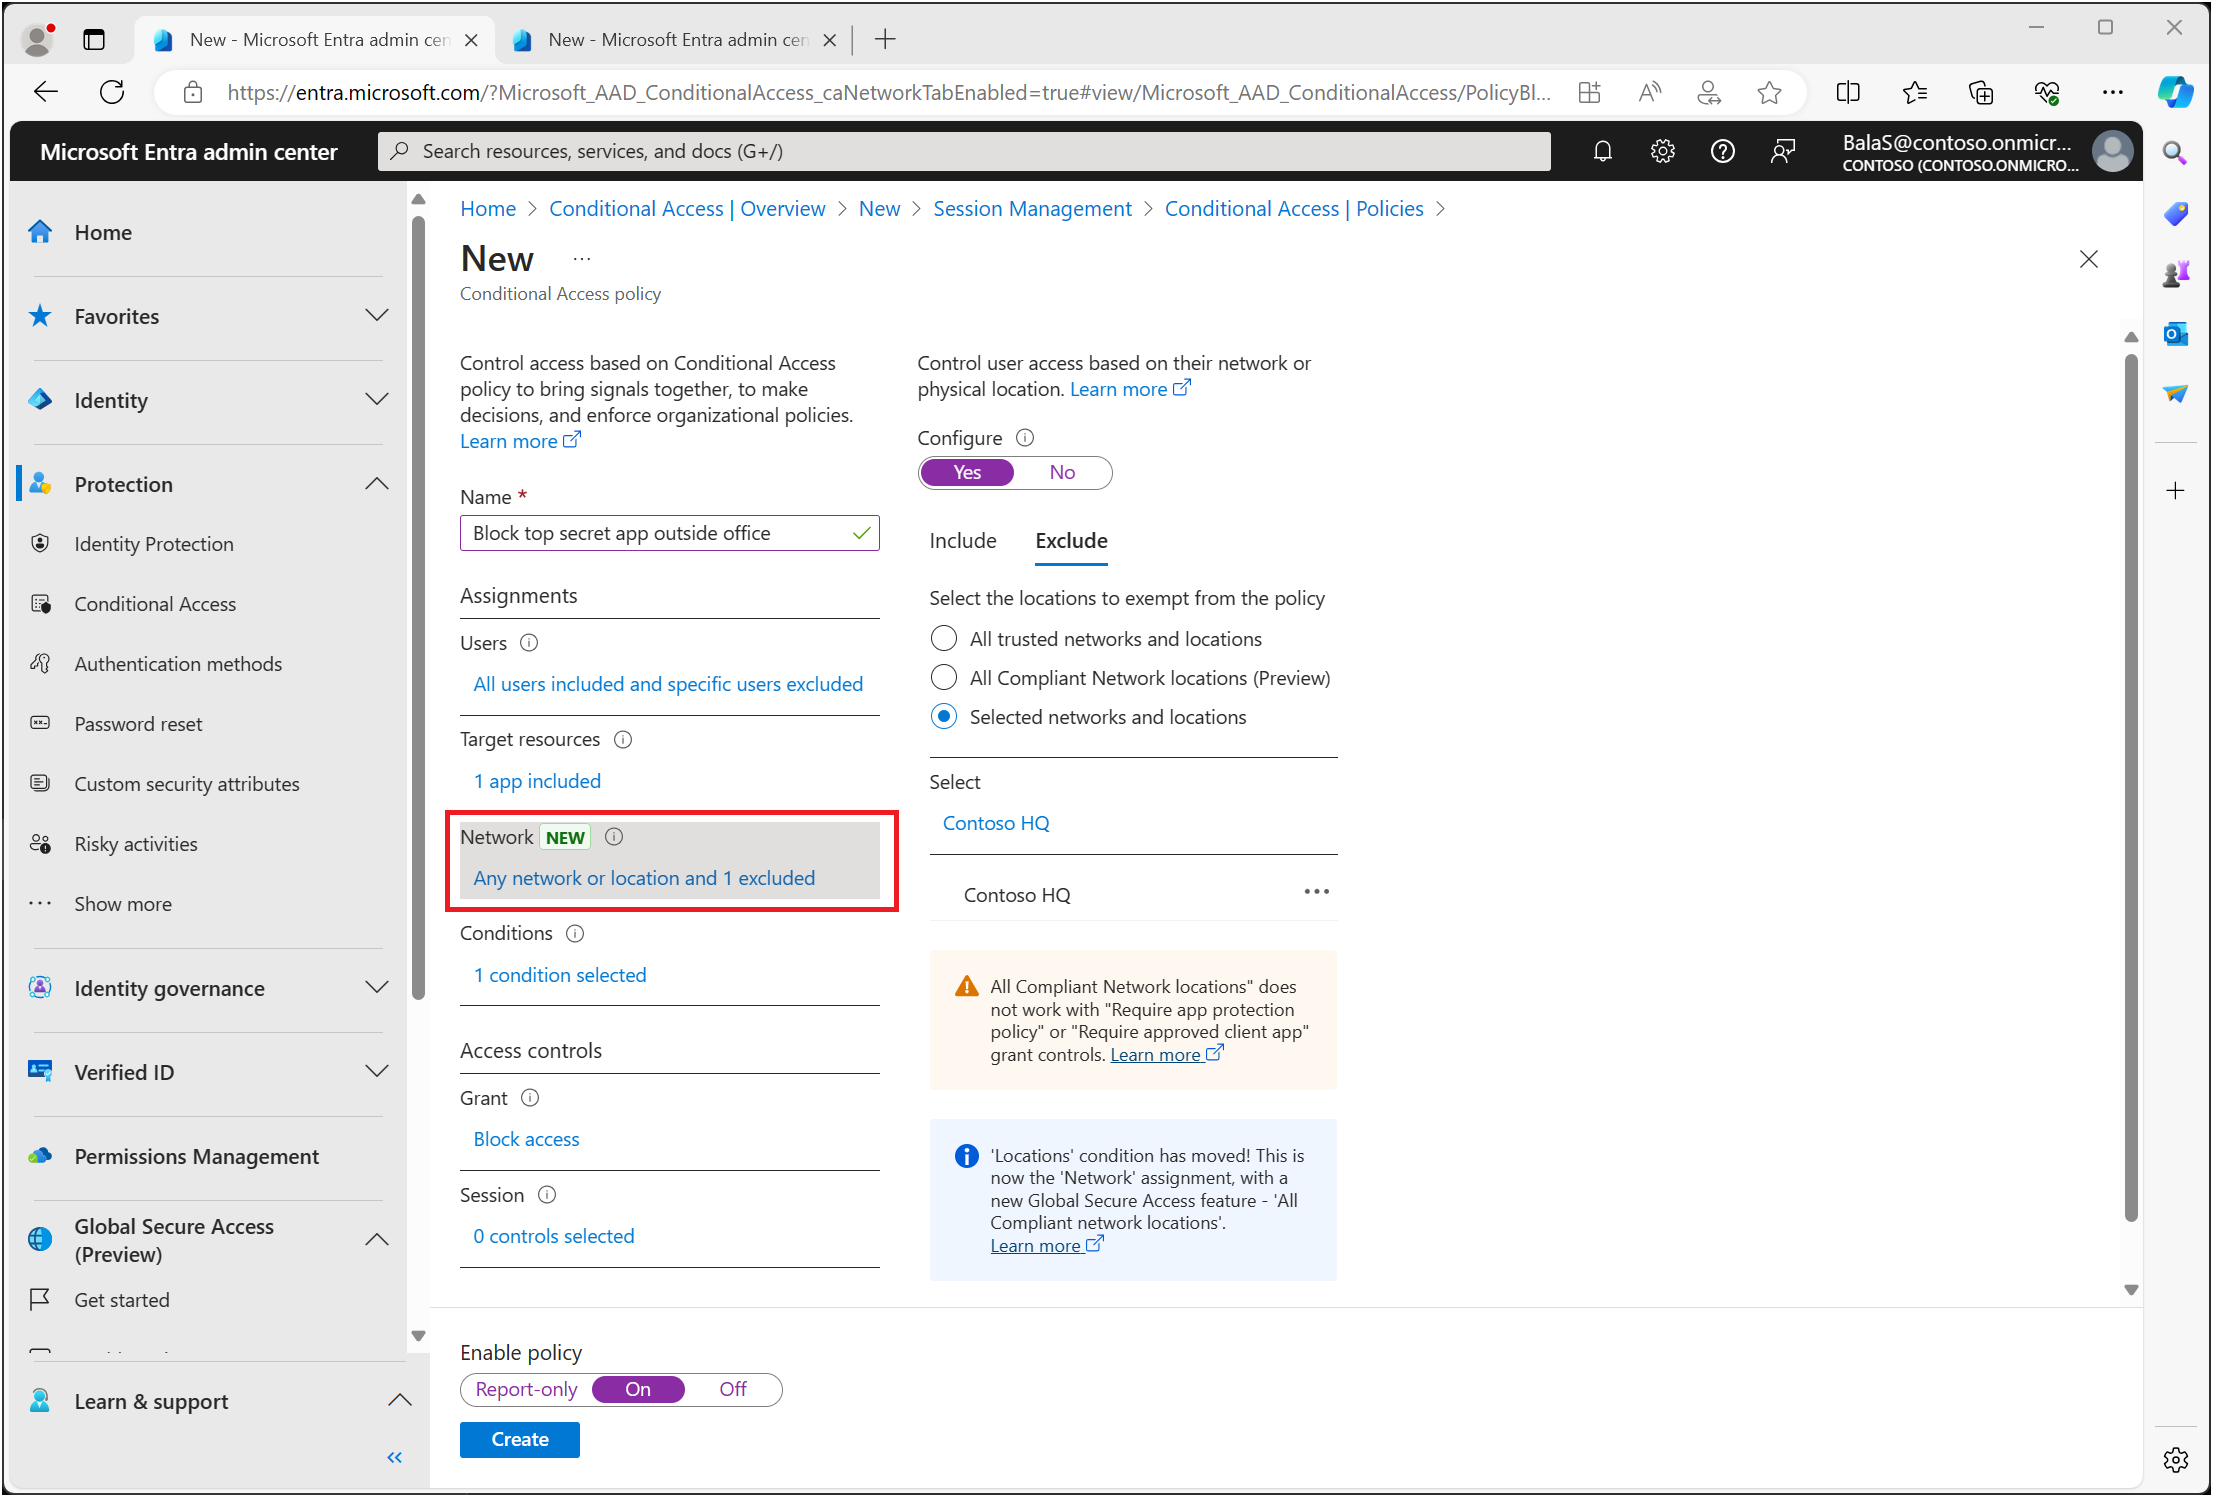Open Contoso HQ ellipsis options
The image size is (2213, 1497).
pos(1316,892)
